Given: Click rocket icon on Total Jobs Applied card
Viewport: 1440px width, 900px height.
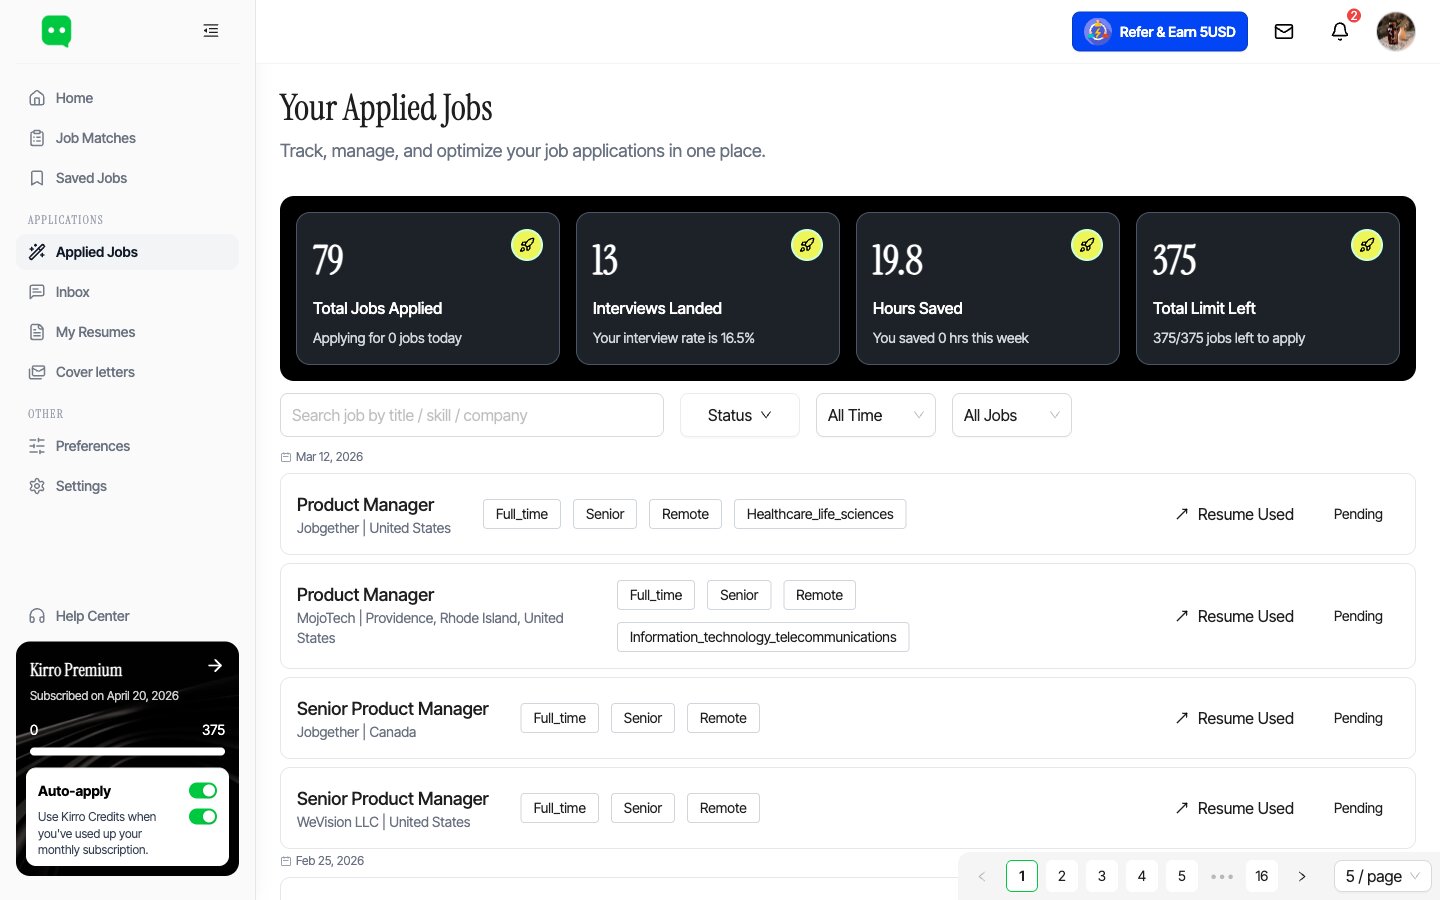Looking at the screenshot, I should [x=527, y=245].
